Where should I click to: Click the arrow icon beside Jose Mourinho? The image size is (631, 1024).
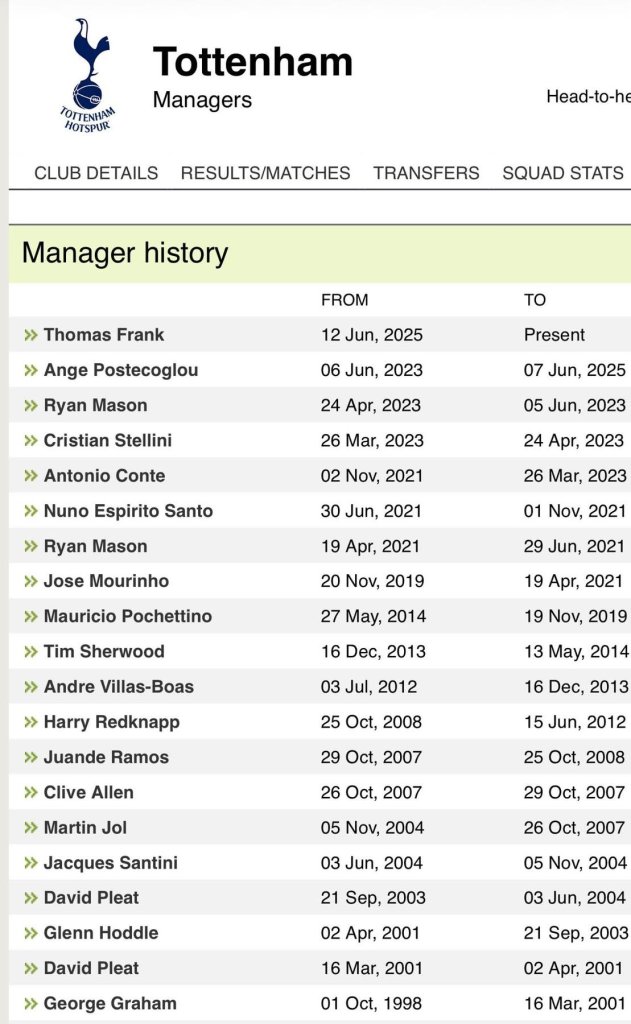click(31, 581)
